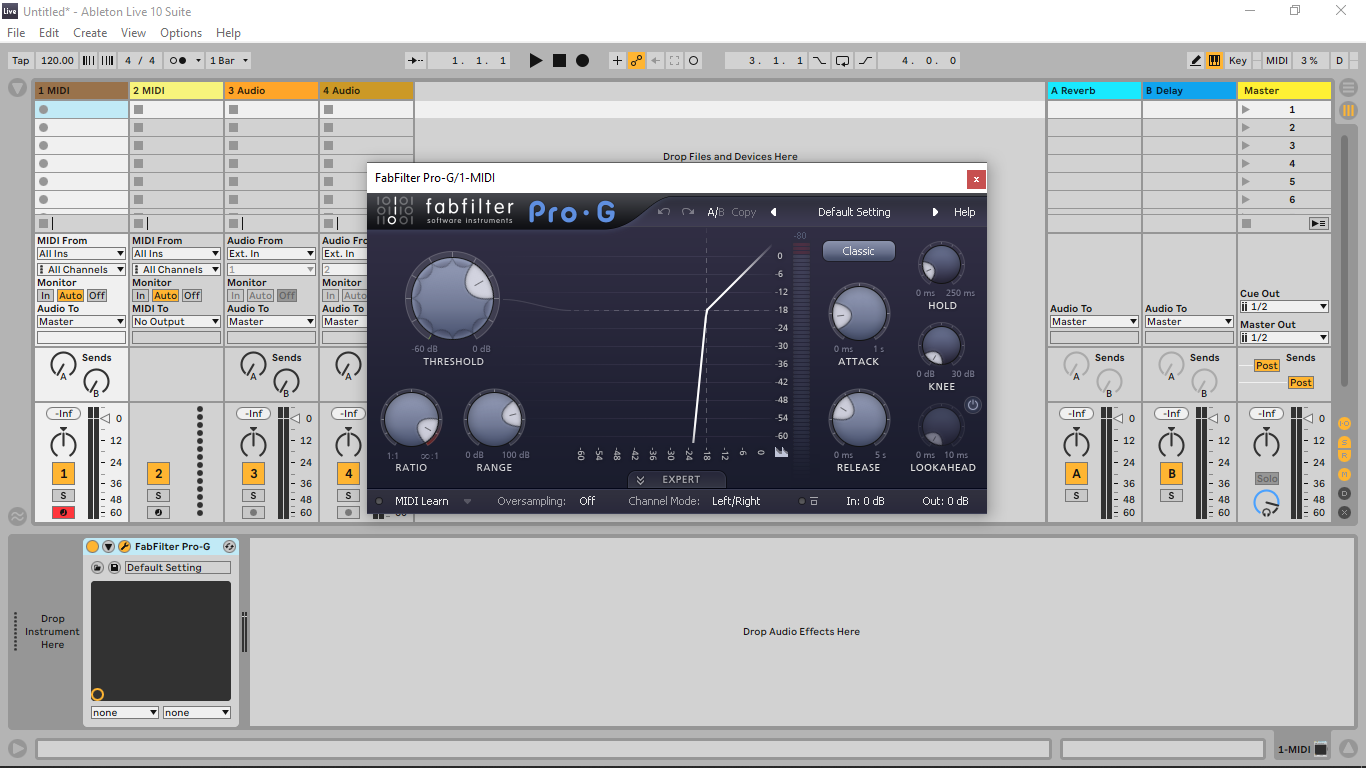1366x768 pixels.
Task: Open track 1 All Channels dropdown
Action: point(81,270)
